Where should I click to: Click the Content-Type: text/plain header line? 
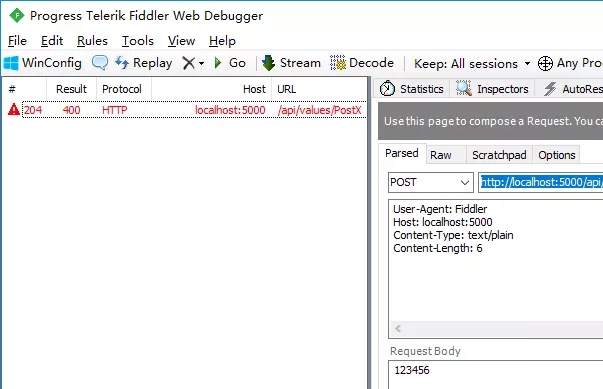[453, 235]
